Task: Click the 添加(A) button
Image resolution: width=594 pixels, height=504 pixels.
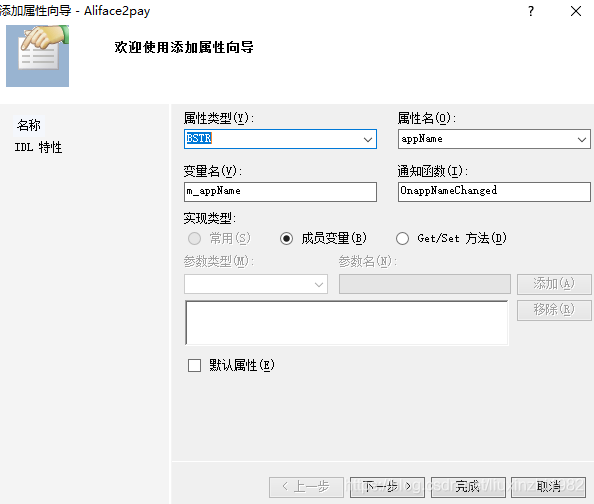Action: pos(554,284)
